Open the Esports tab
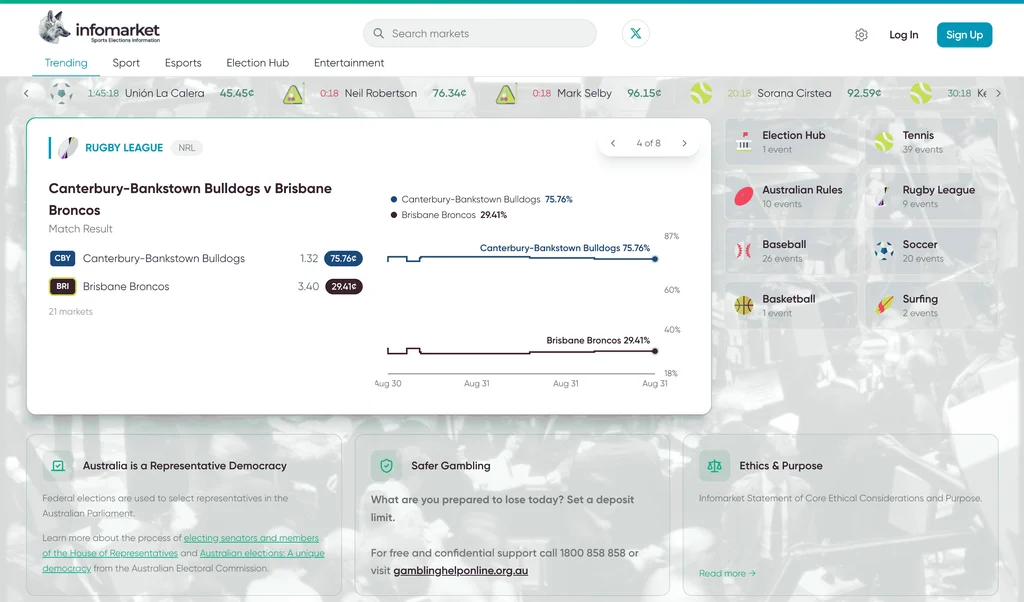 tap(183, 63)
